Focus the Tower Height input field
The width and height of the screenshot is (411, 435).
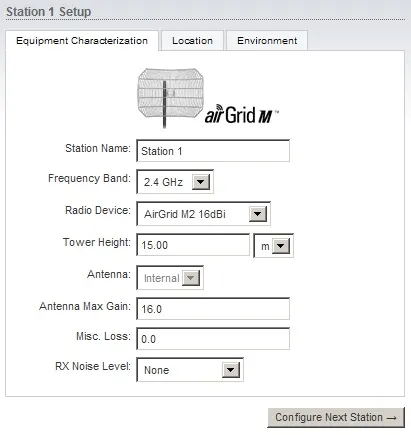(193, 245)
